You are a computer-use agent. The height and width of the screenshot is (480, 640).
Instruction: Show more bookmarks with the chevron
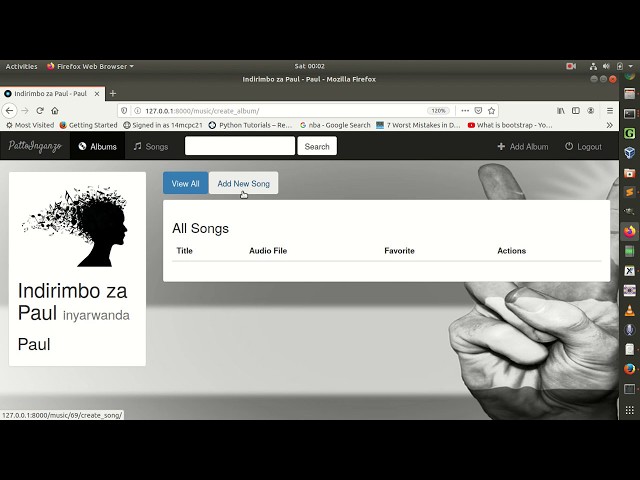pyautogui.click(x=610, y=125)
